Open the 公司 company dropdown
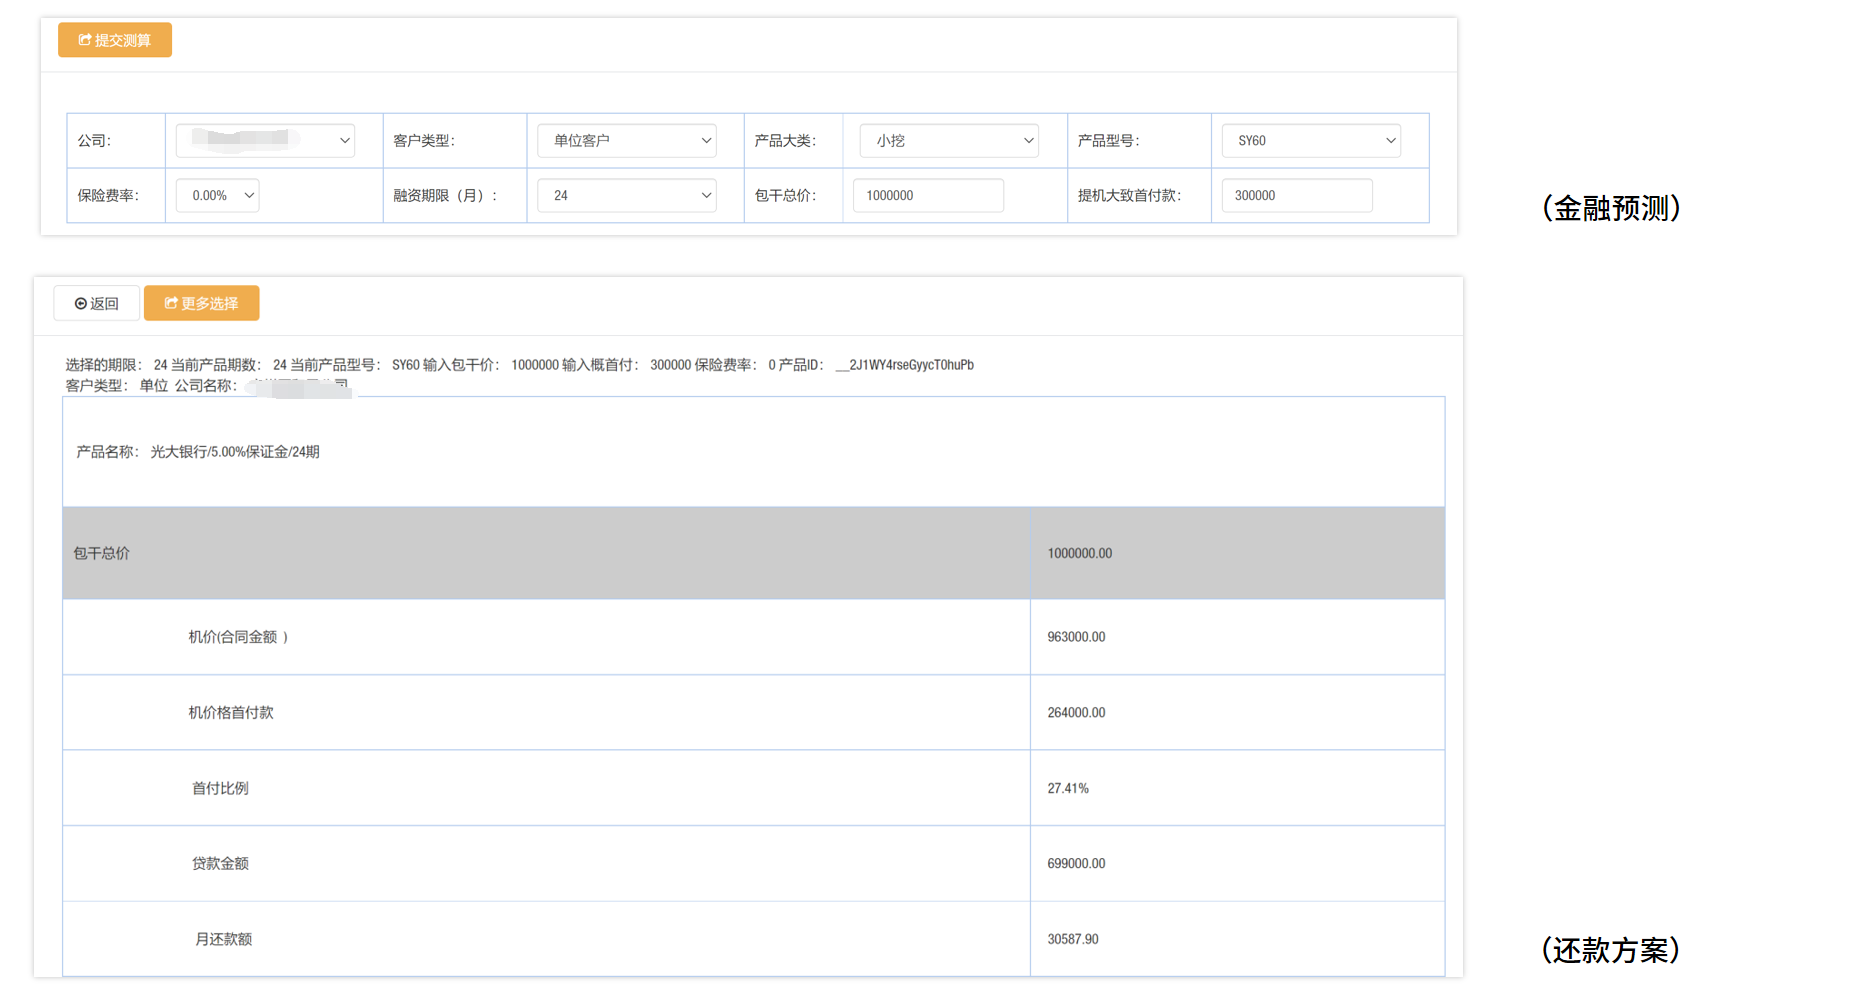Viewport: 1853px width, 990px height. click(x=265, y=141)
